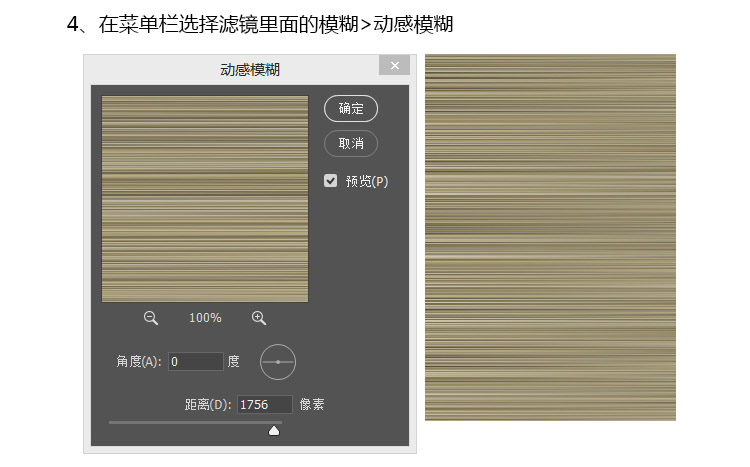Click the step 4 instruction heading
750x467 pixels.
[x=260, y=24]
